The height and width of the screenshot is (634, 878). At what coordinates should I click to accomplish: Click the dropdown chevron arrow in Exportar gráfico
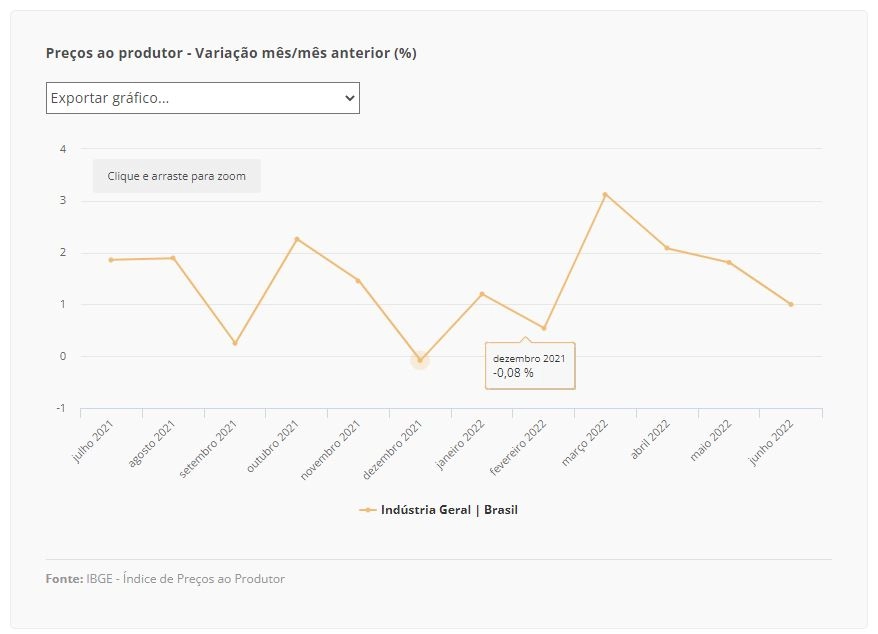(349, 98)
